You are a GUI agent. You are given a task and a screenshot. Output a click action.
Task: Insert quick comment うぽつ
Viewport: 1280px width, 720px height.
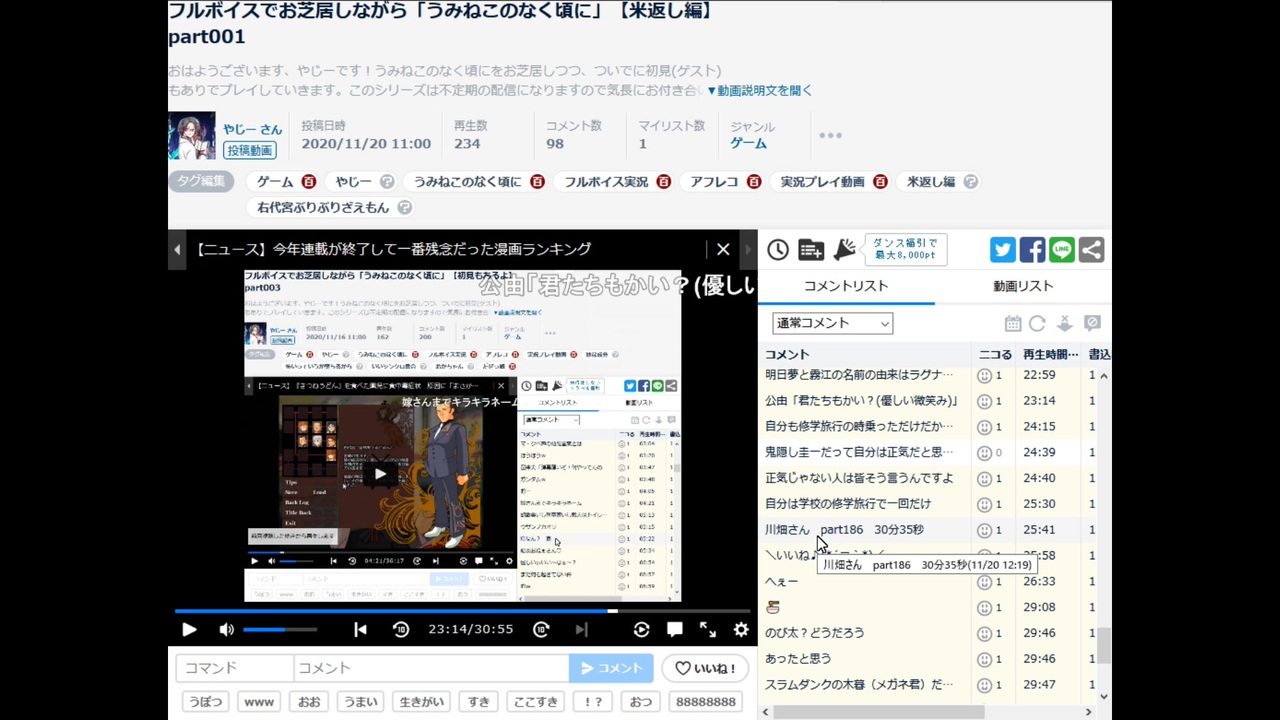point(206,702)
